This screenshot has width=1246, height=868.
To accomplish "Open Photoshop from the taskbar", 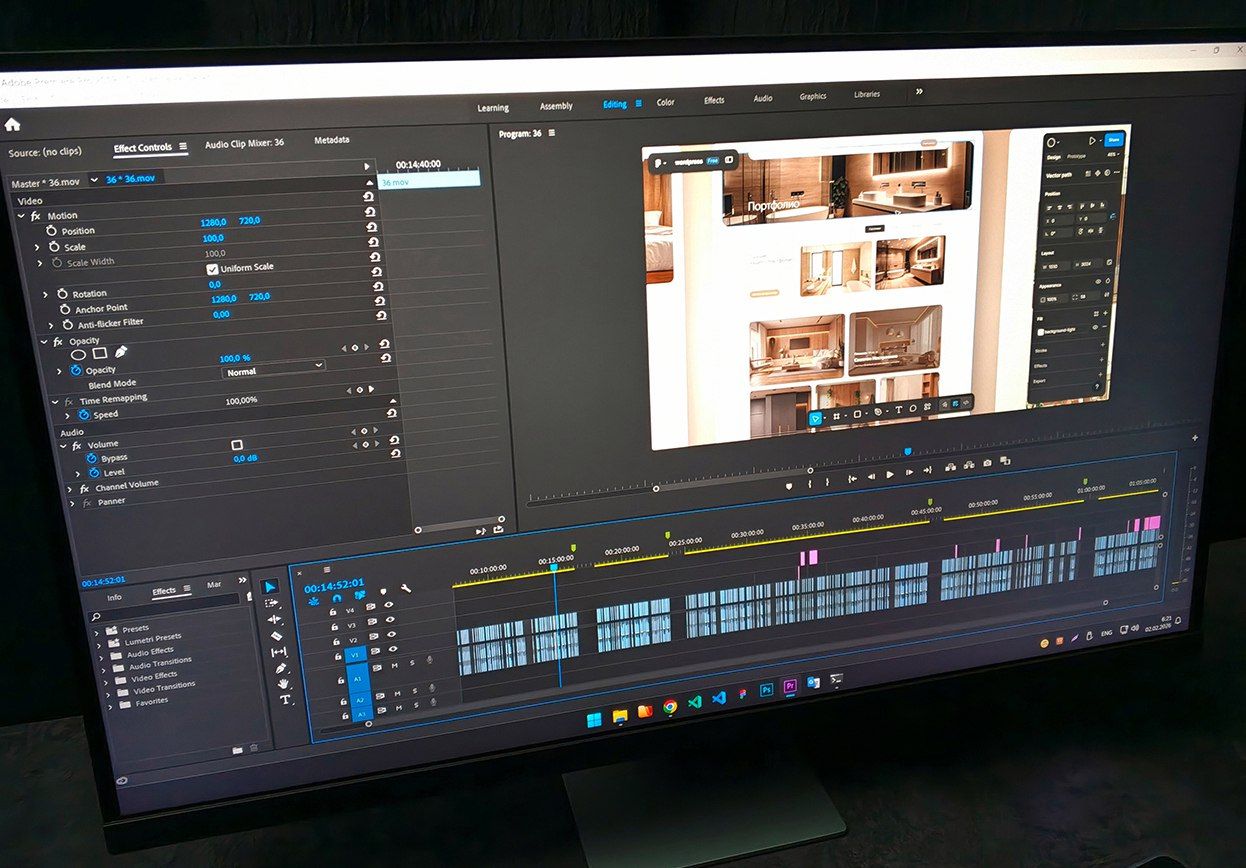I will [766, 689].
